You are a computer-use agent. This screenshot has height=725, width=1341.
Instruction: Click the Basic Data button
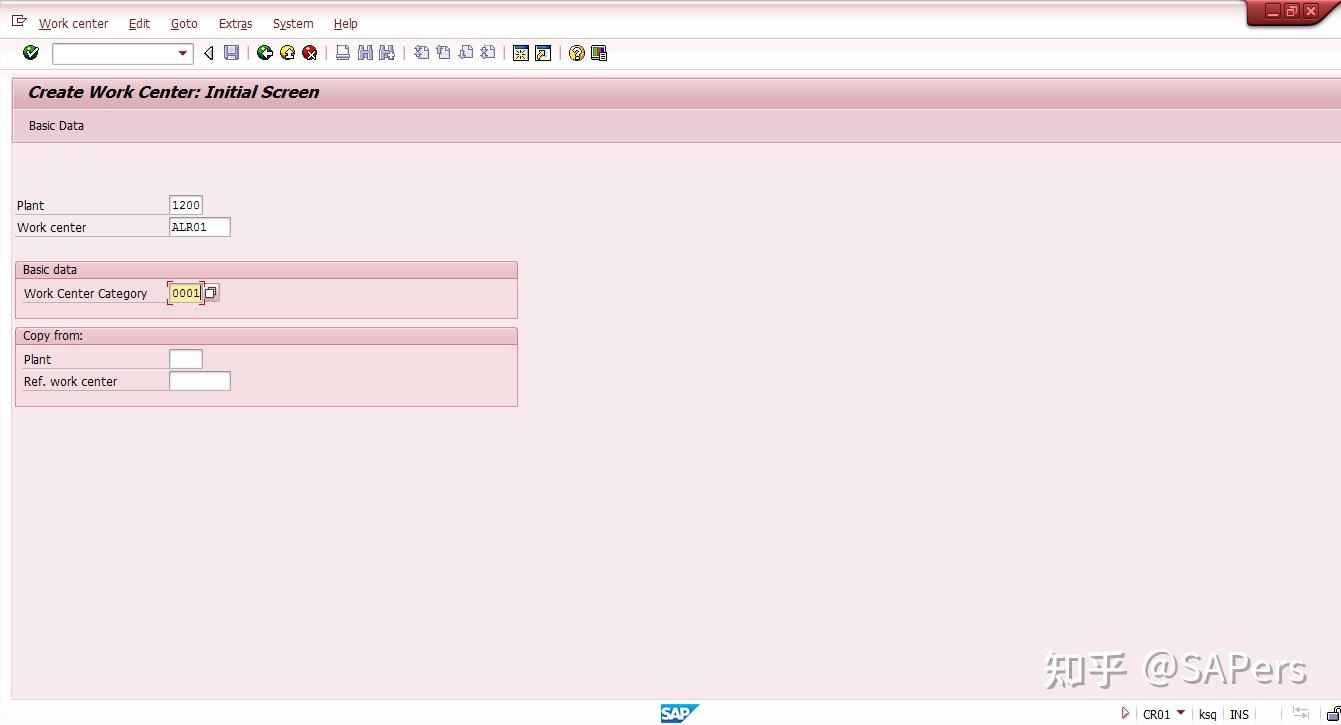[x=55, y=125]
